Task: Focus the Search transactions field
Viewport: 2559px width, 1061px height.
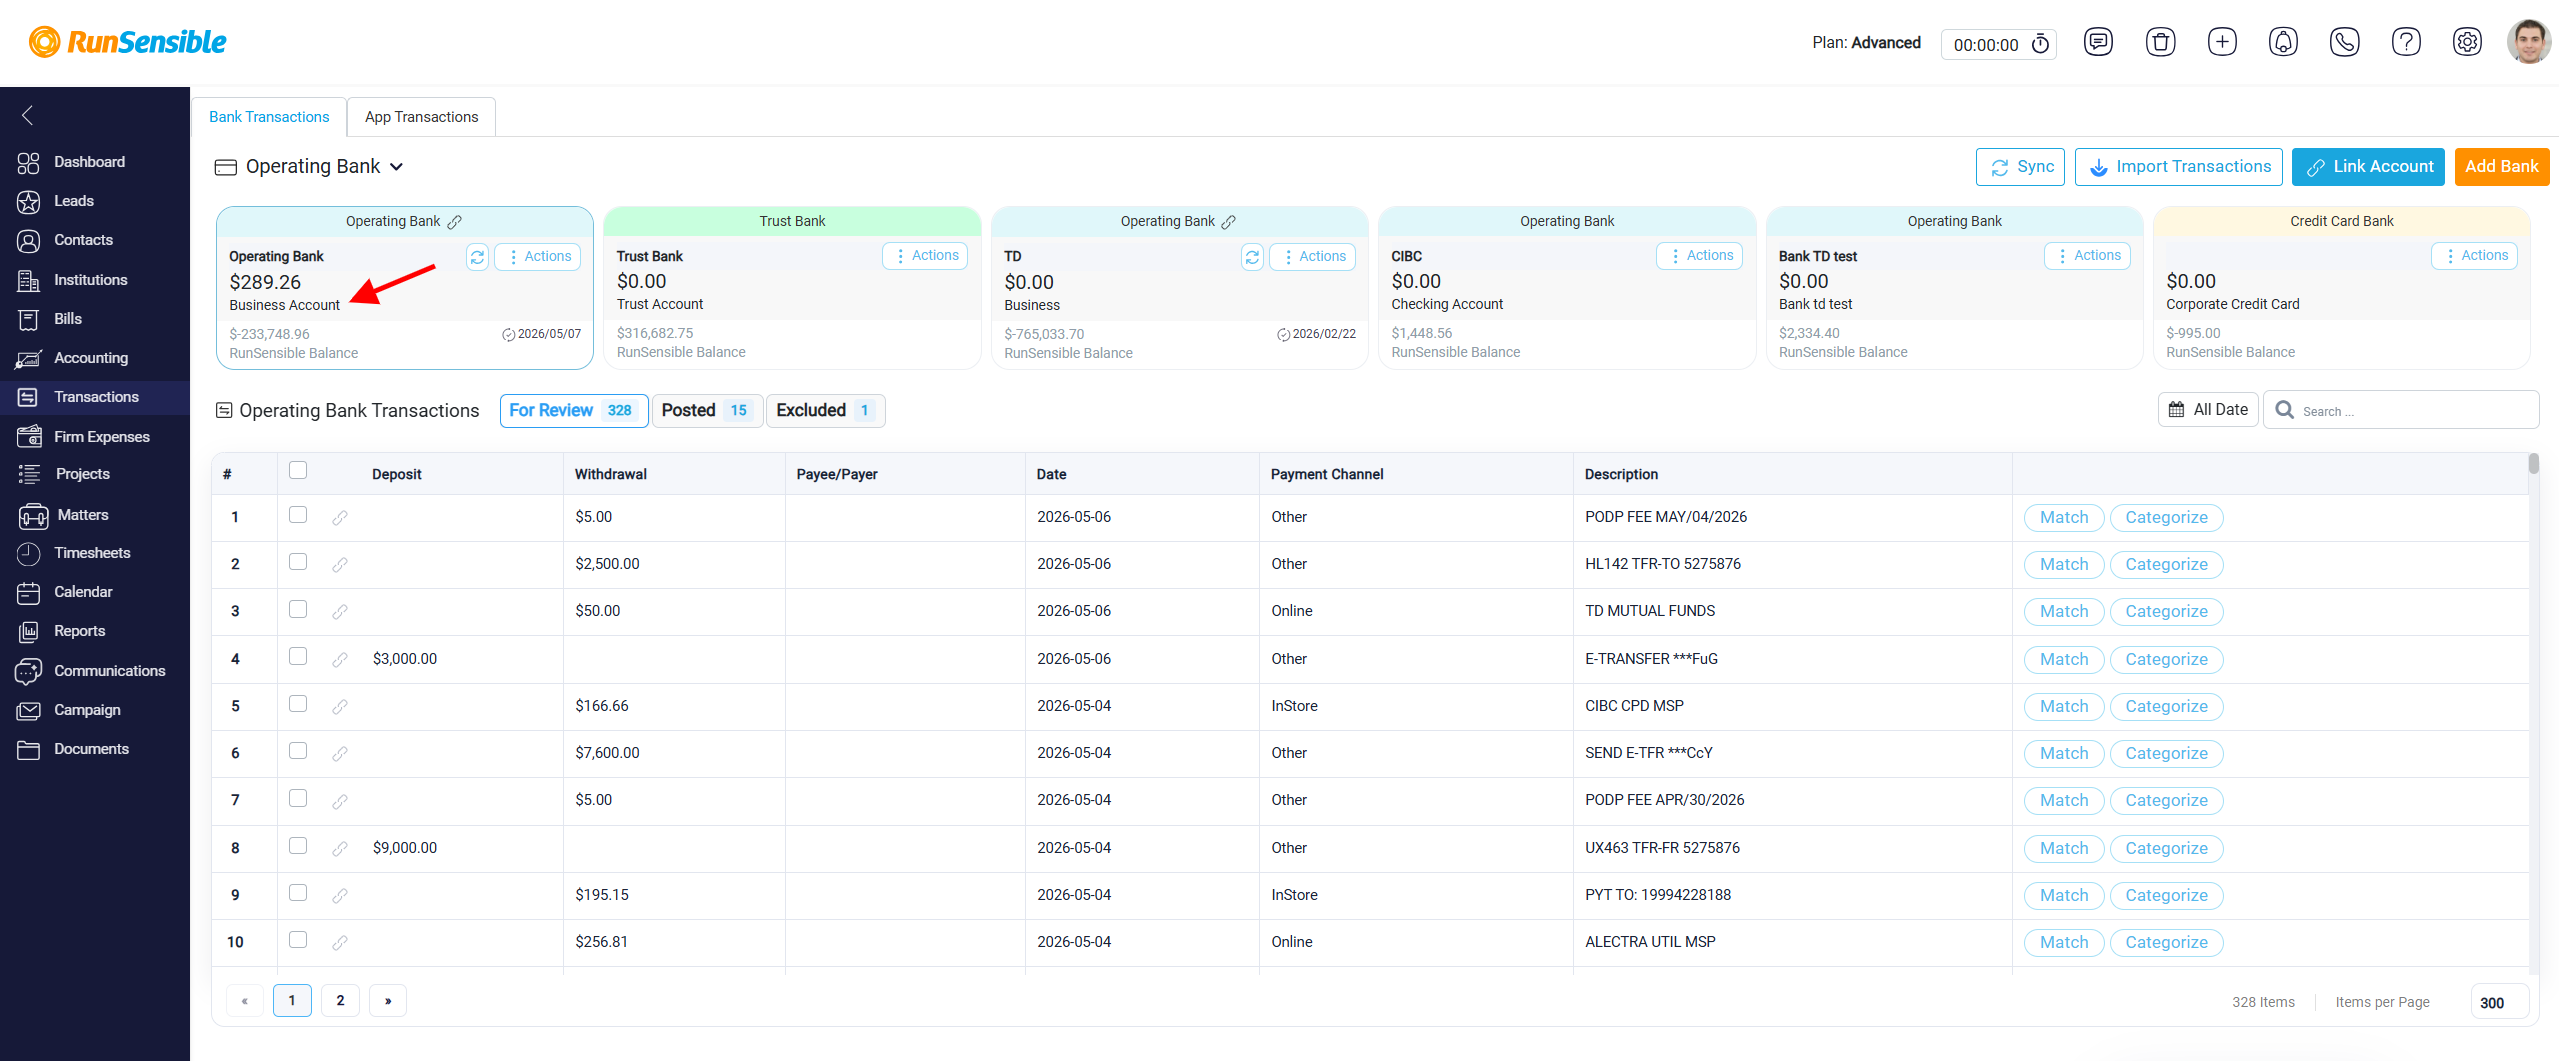Action: (2400, 410)
